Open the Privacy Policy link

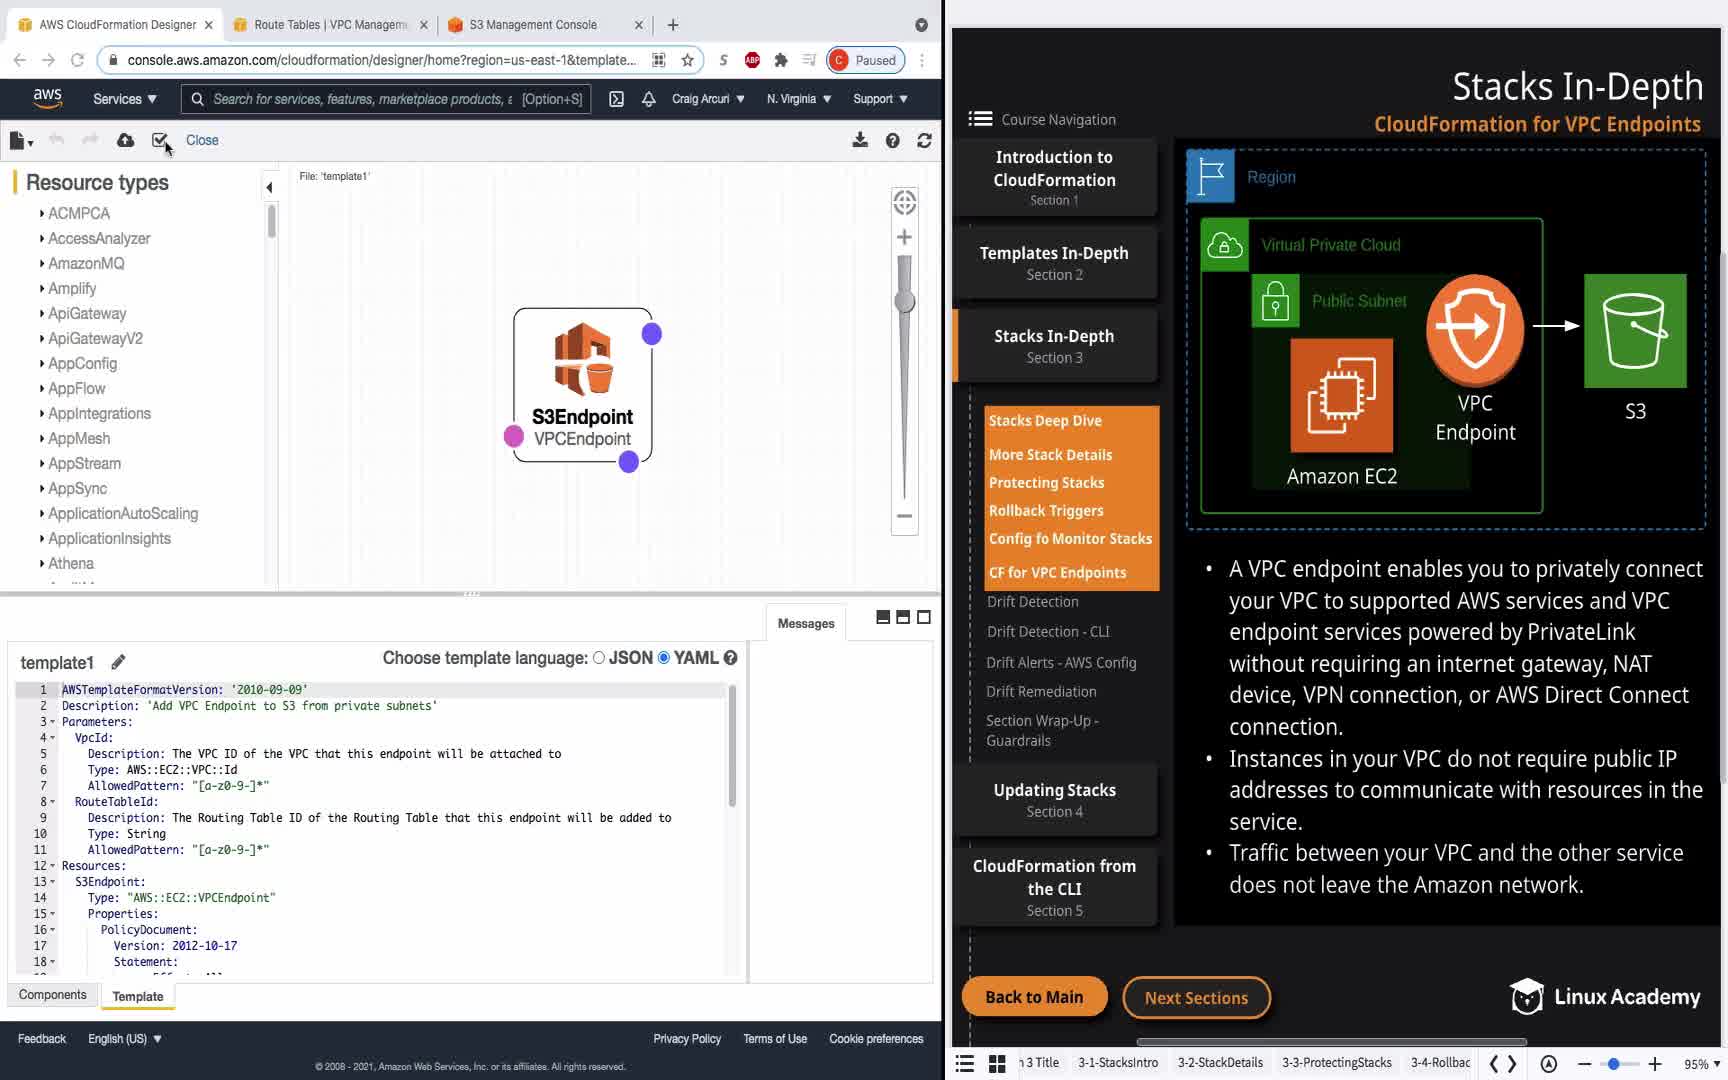(687, 1039)
